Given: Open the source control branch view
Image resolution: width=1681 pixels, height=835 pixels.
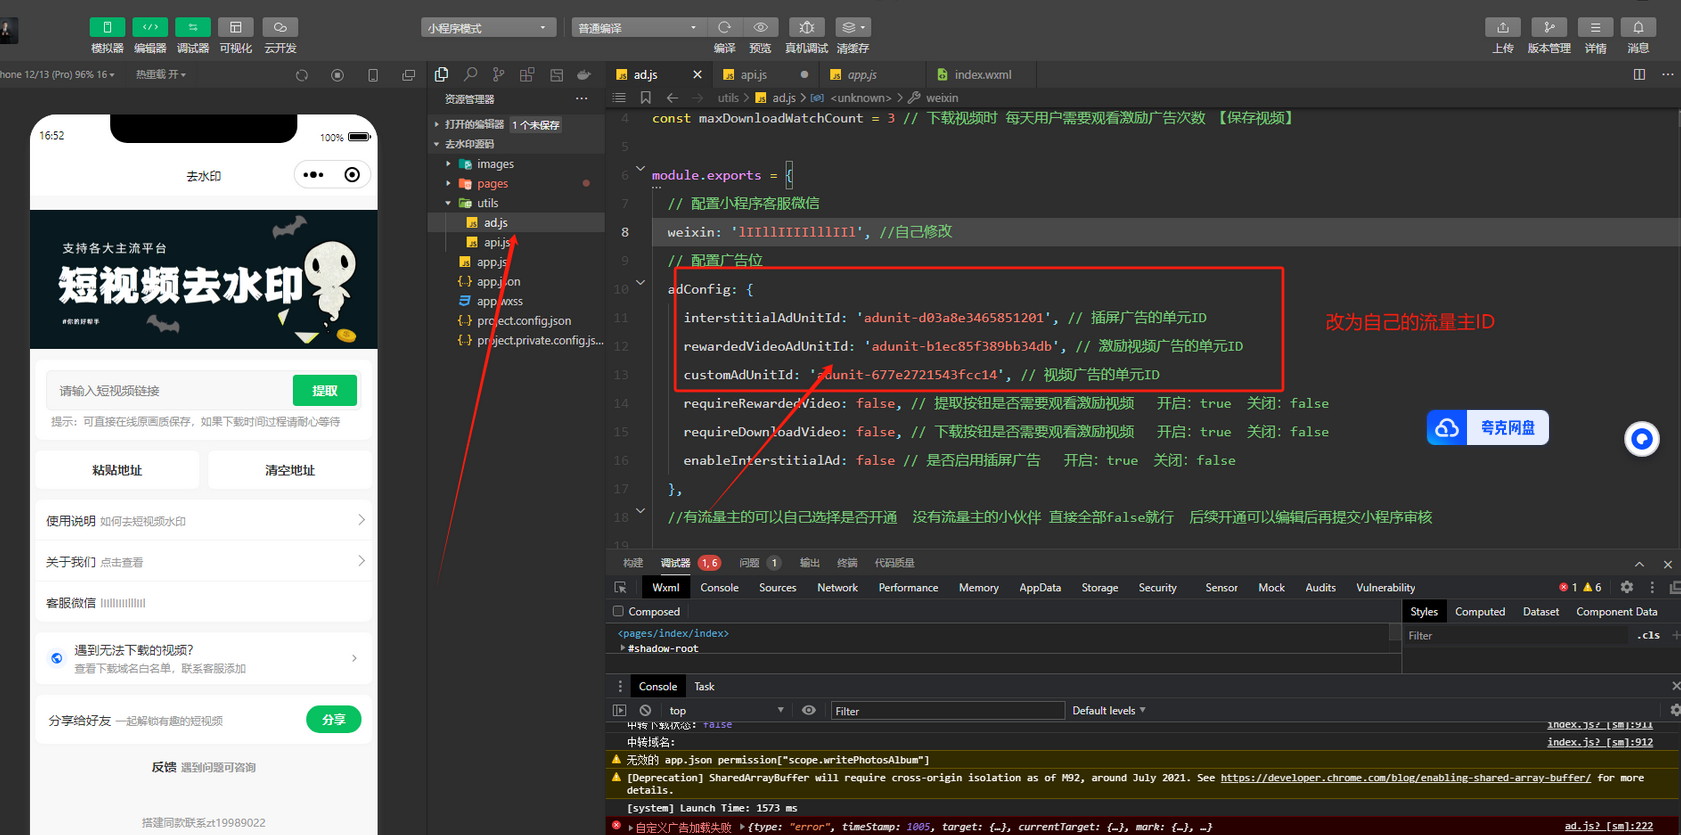Looking at the screenshot, I should click(499, 75).
